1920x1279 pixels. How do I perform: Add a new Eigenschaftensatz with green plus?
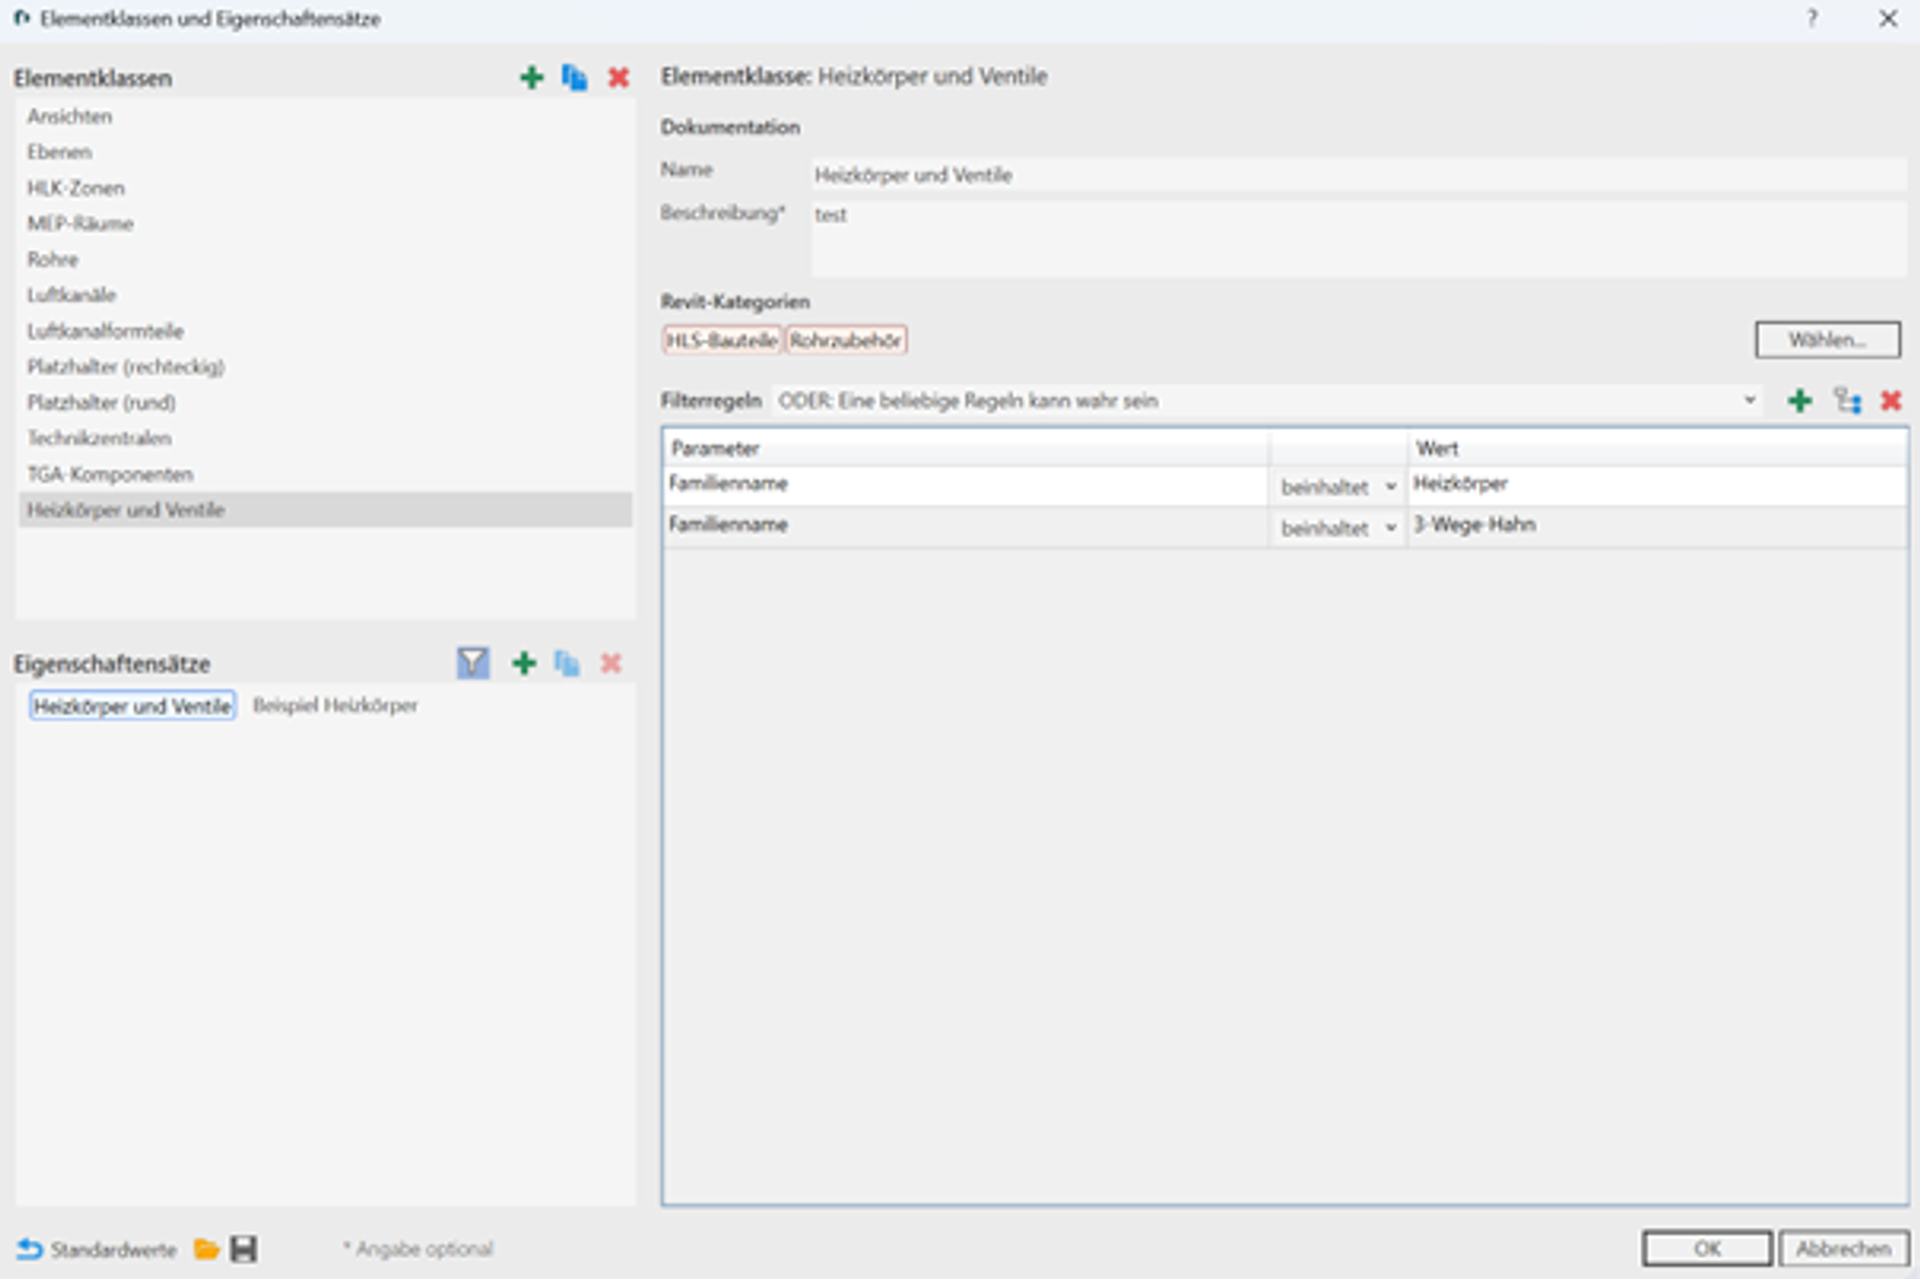524,662
